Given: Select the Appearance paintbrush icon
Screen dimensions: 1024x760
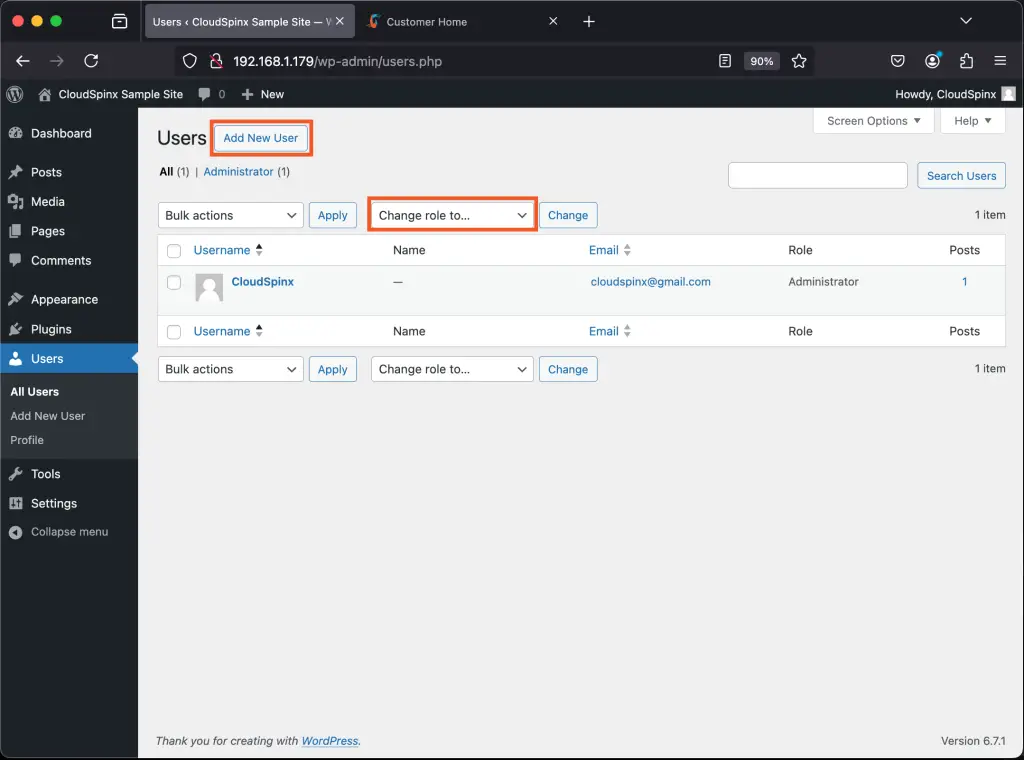Looking at the screenshot, I should (18, 299).
